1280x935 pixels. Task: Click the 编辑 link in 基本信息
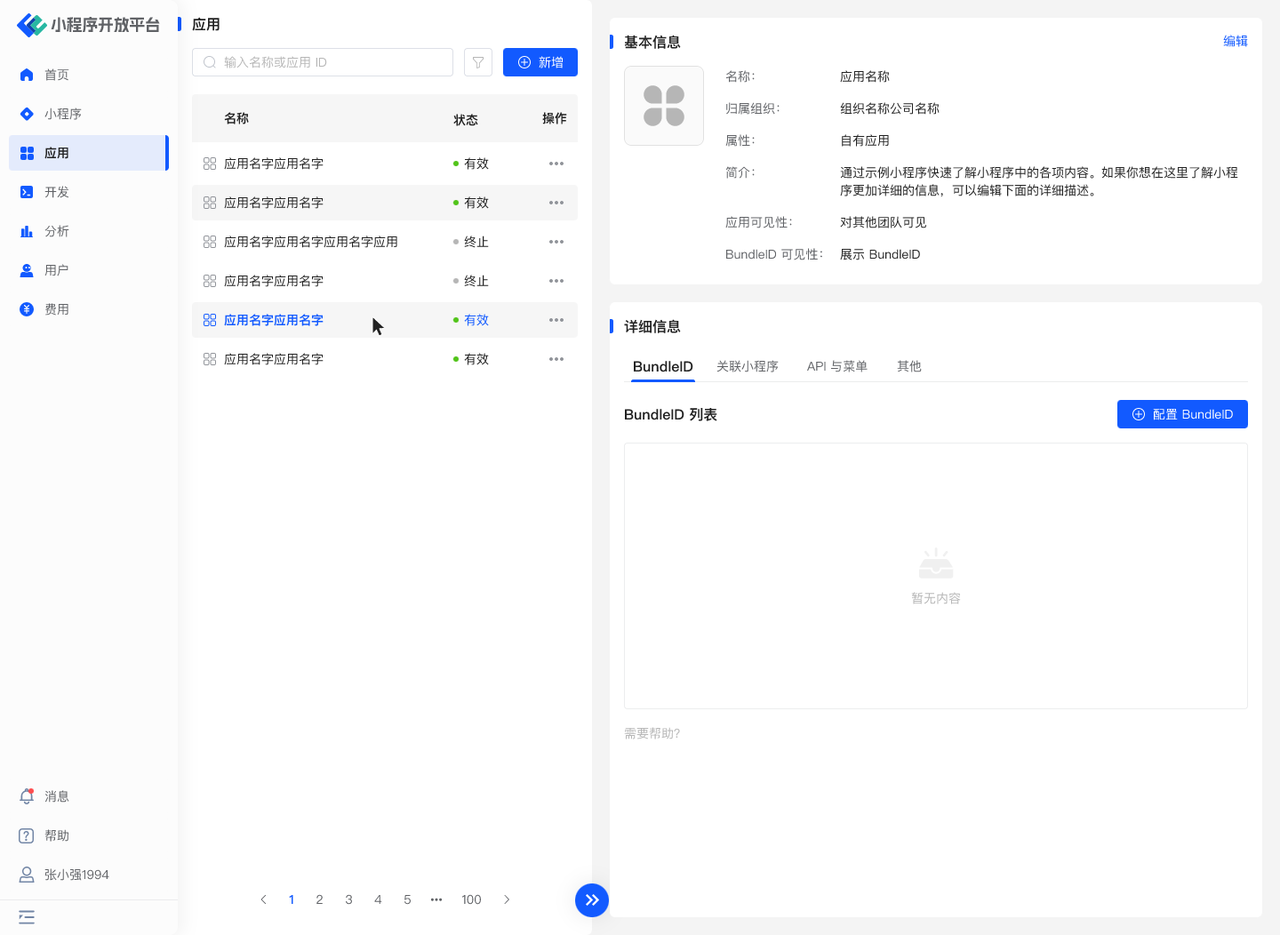point(1235,41)
